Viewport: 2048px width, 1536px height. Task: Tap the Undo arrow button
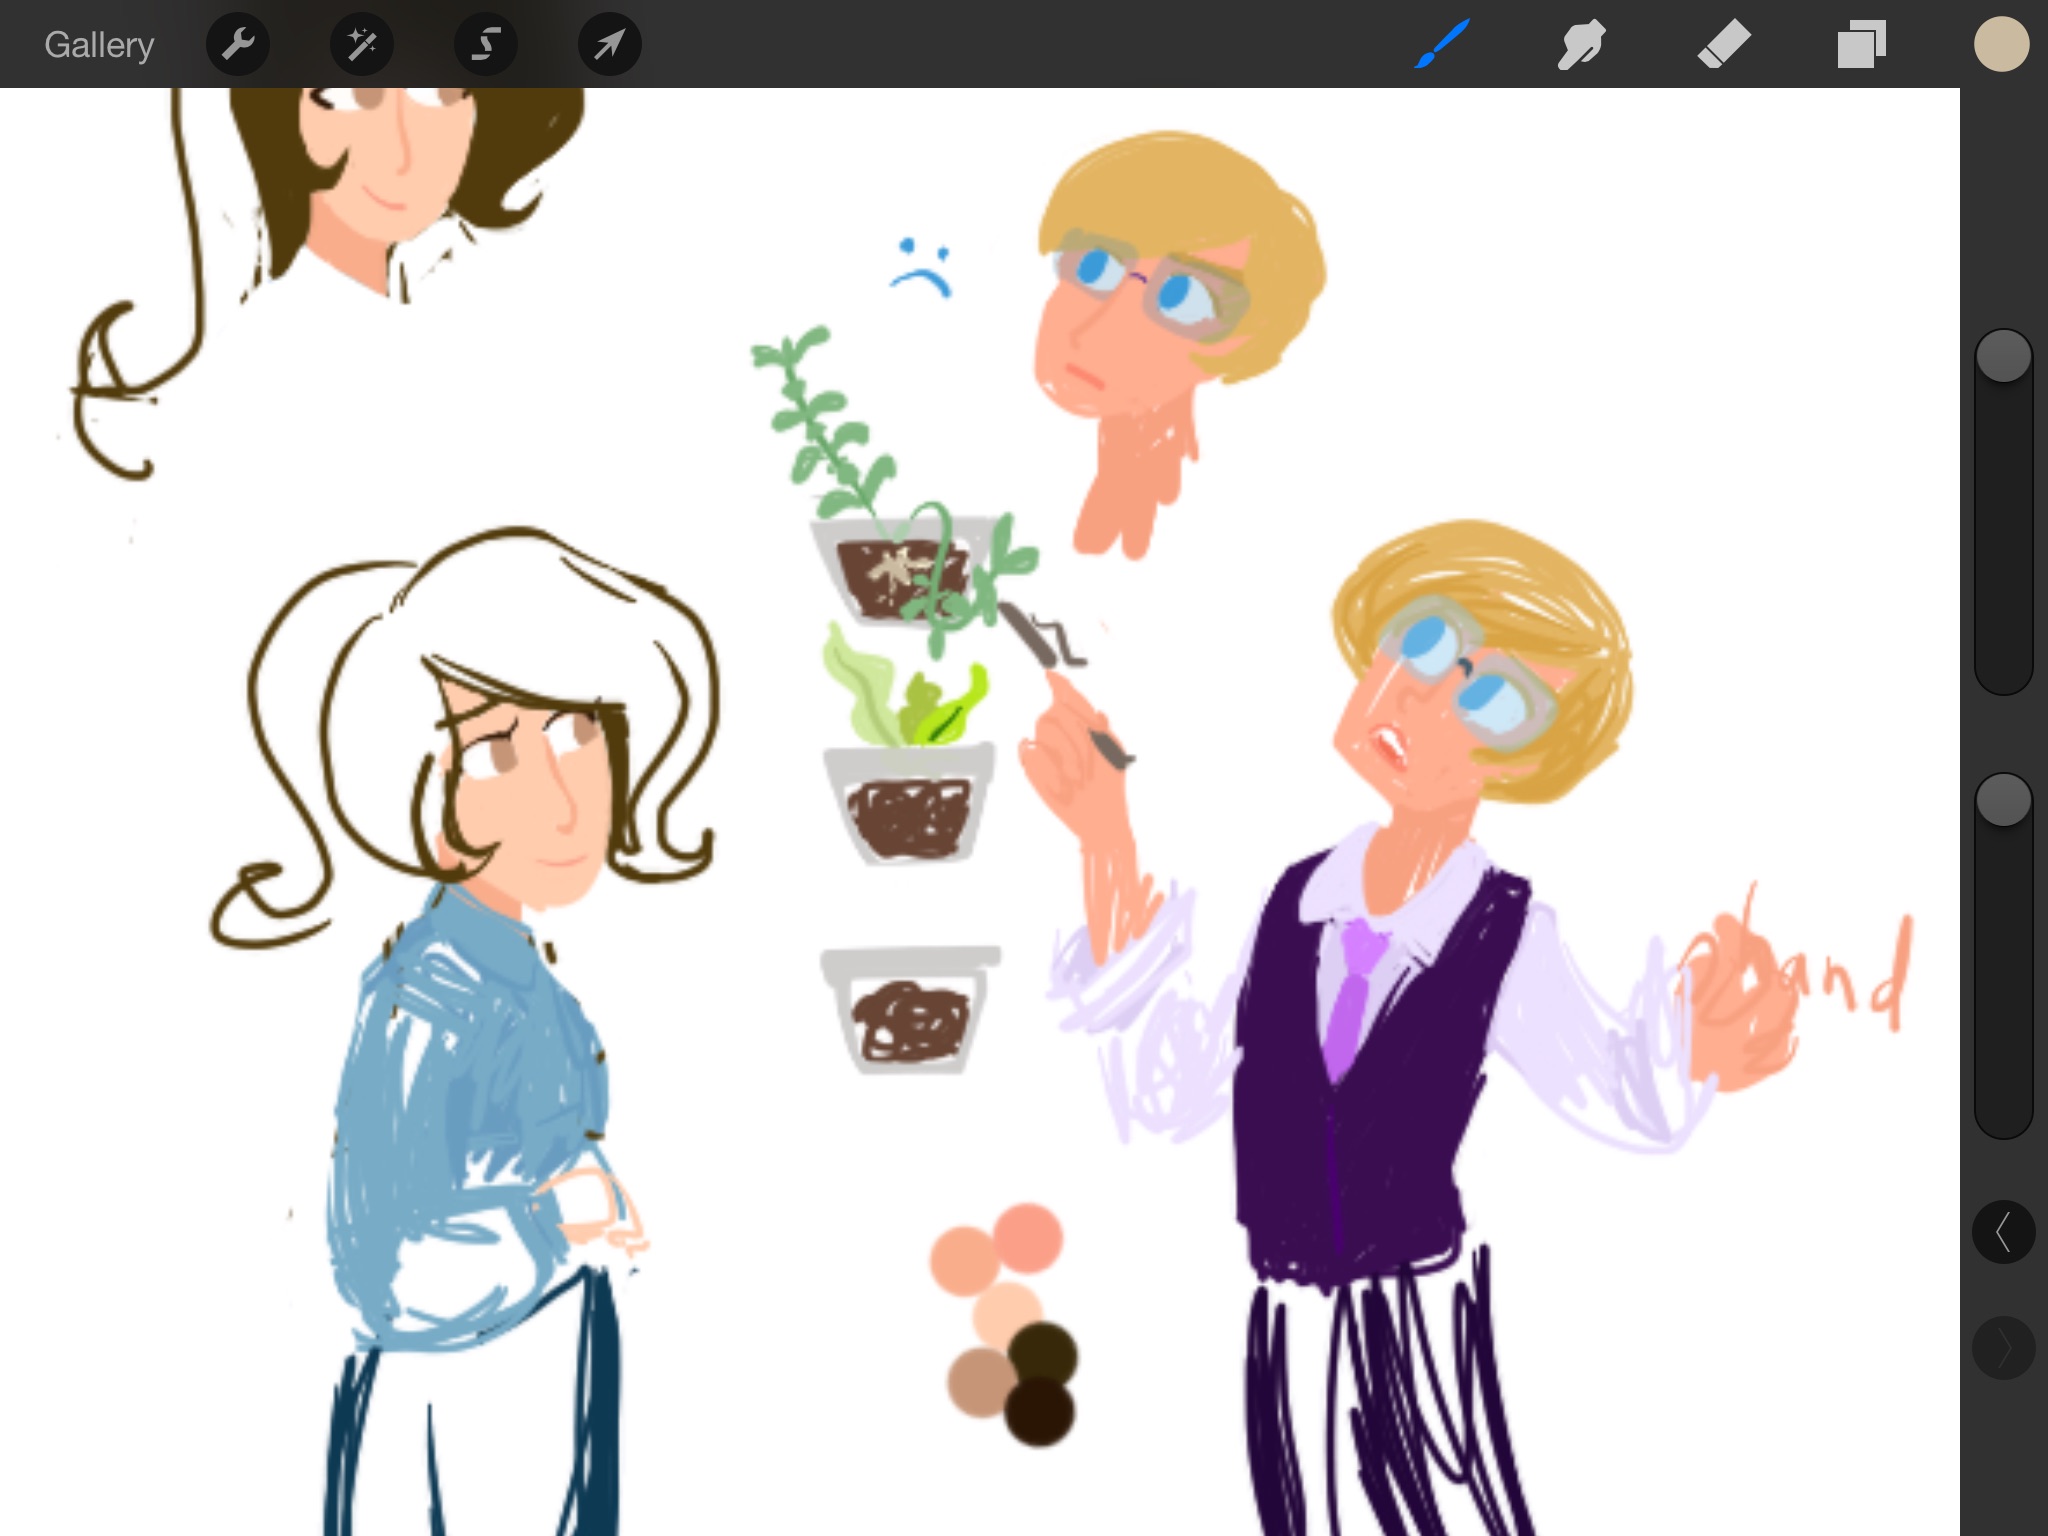coord(2004,1232)
